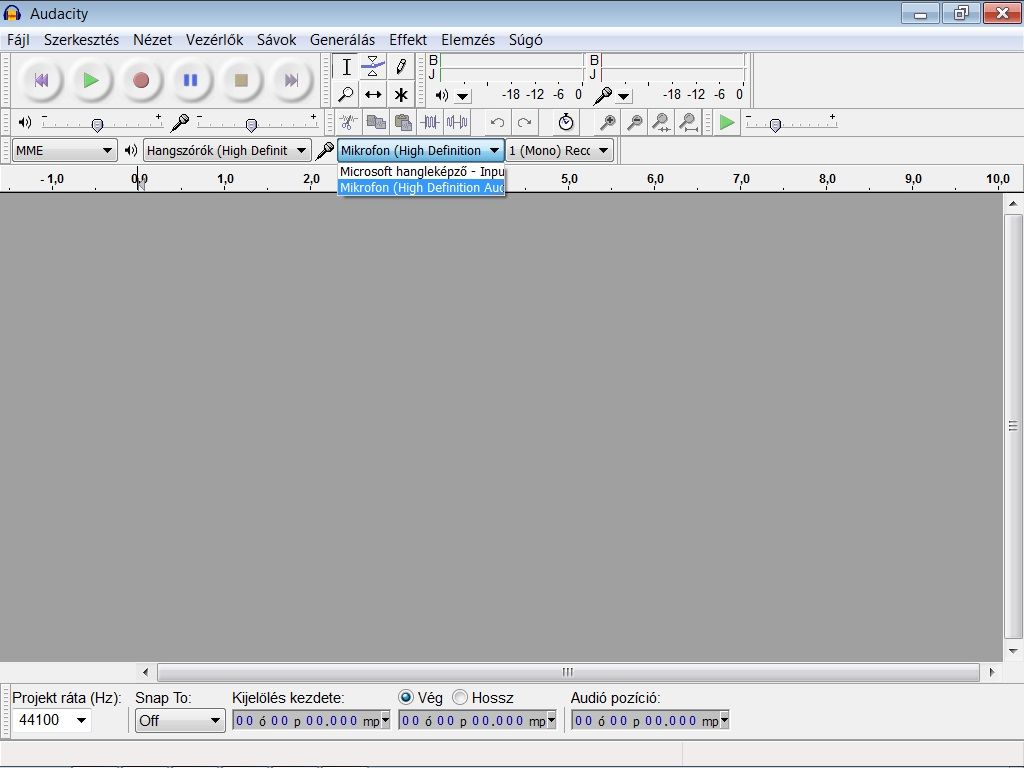The height and width of the screenshot is (768, 1024).
Task: Open the 1 (Mono) channels dropdown
Action: tap(560, 150)
